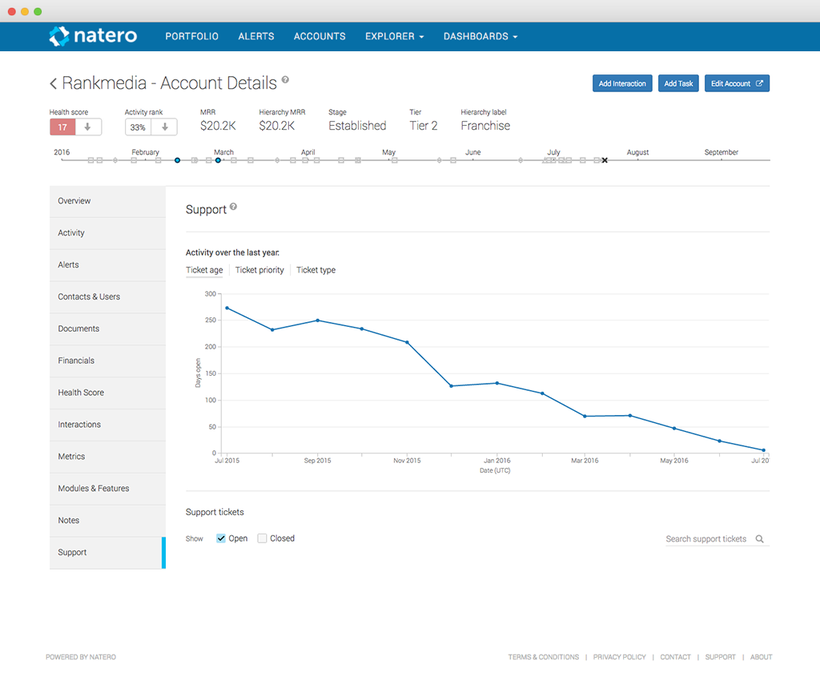Open the Activity sidebar section
Viewport: 820px width, 681px height.
coord(108,233)
